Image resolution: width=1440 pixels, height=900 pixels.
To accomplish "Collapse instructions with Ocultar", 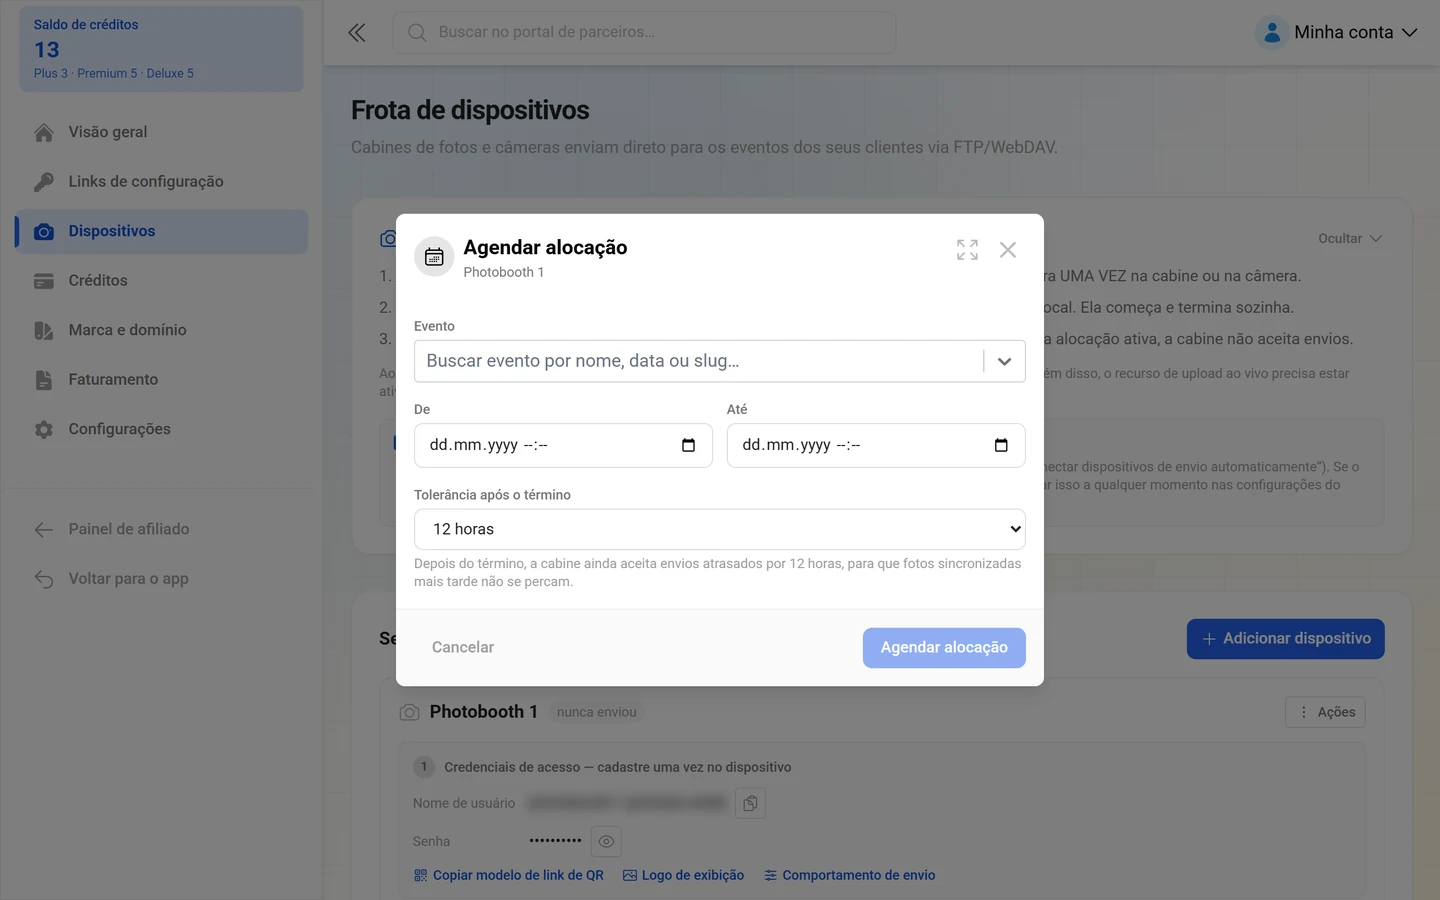I will coord(1350,238).
